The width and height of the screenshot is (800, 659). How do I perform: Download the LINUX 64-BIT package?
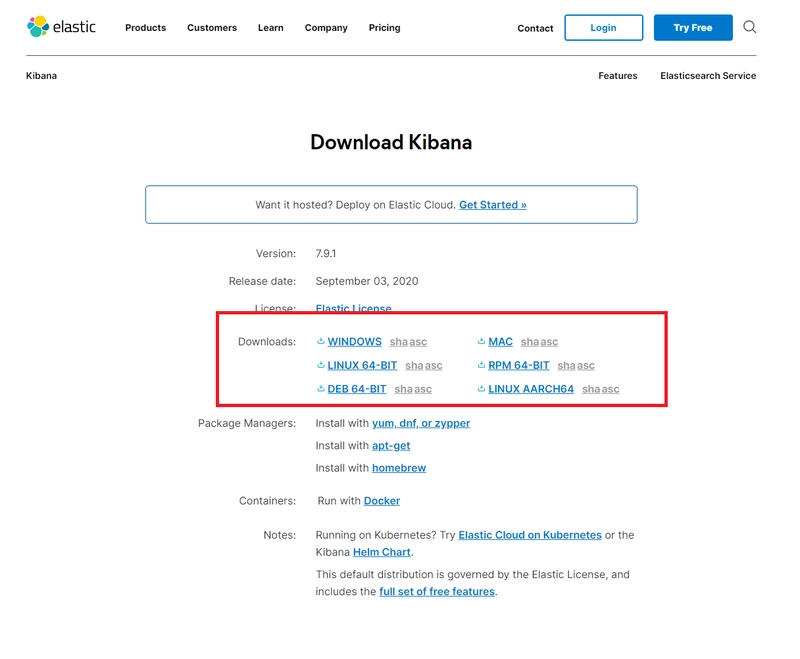click(362, 365)
